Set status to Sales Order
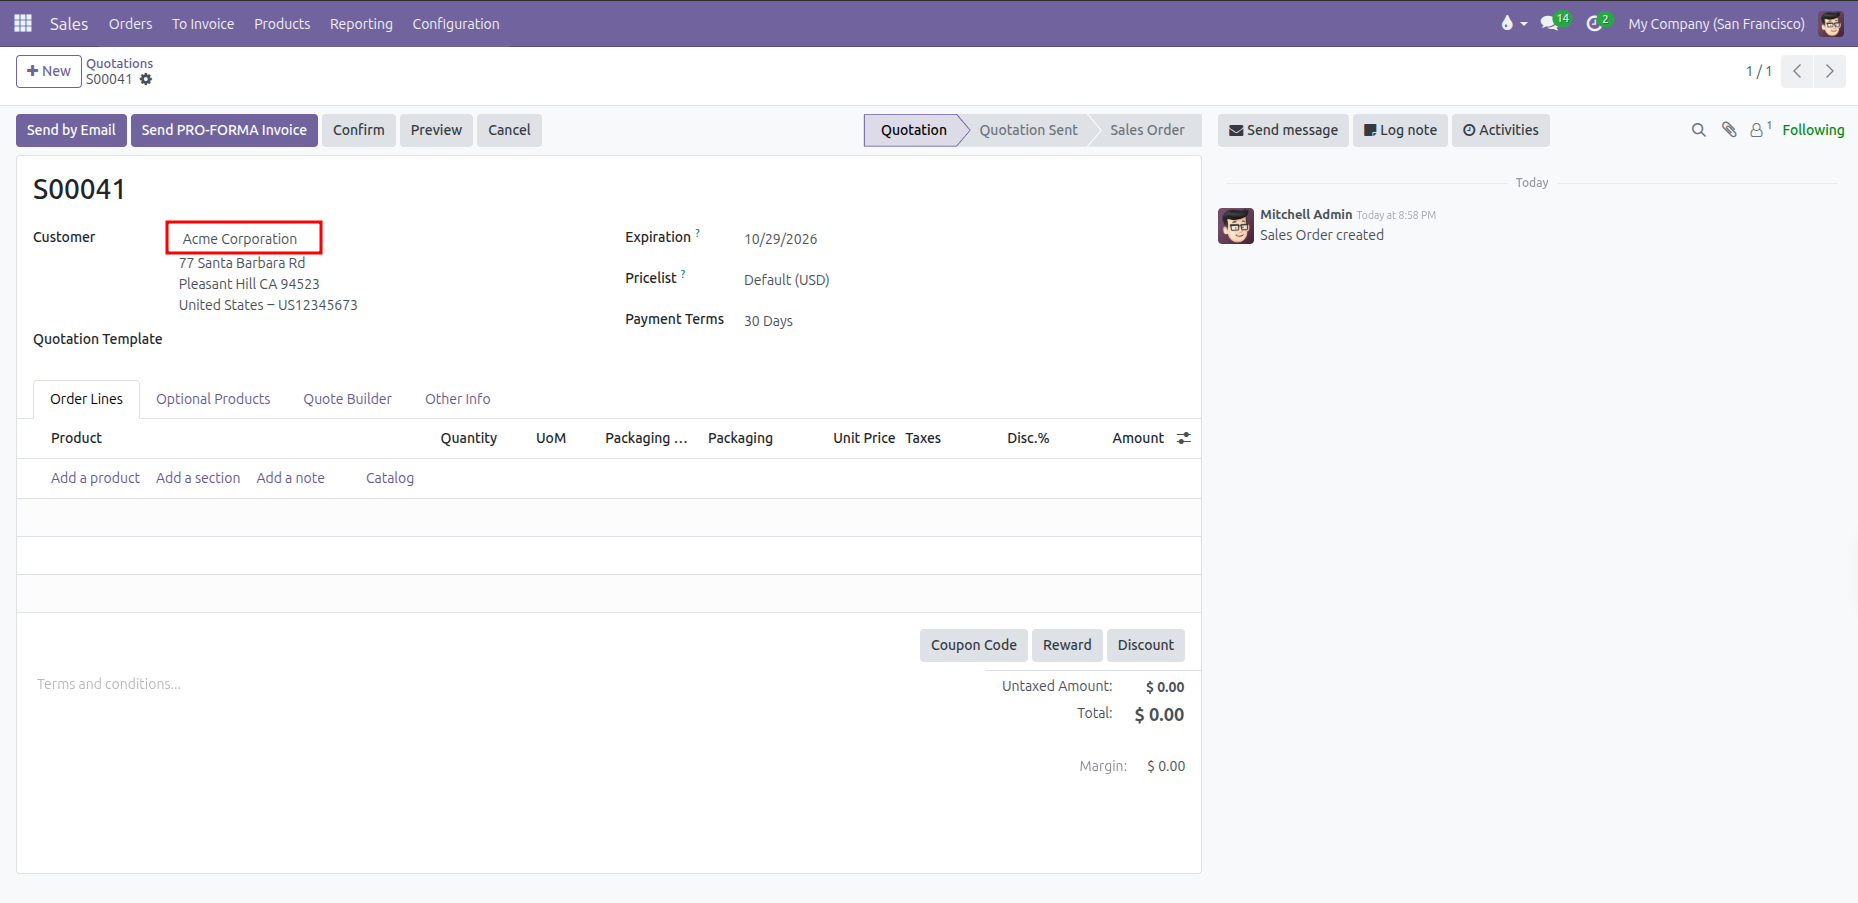The height and width of the screenshot is (903, 1858). click(1147, 130)
